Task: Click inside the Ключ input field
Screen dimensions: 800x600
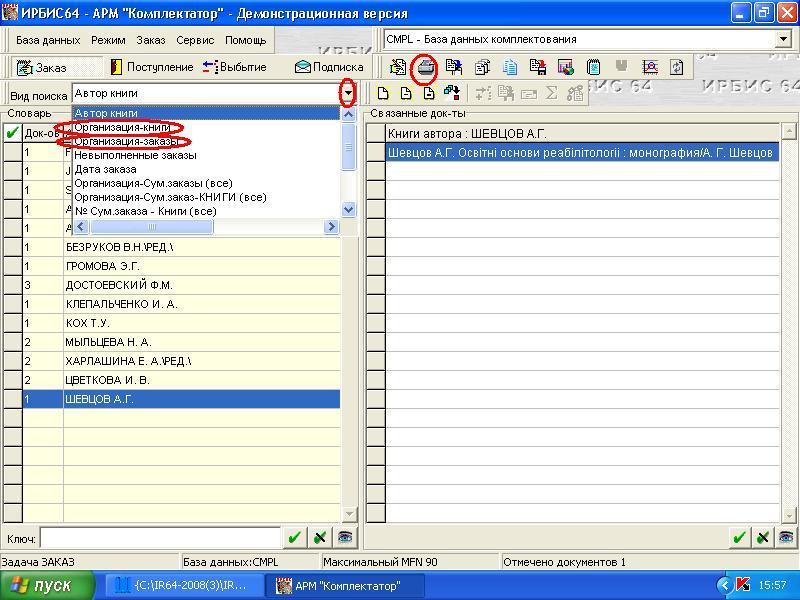Action: (x=160, y=537)
